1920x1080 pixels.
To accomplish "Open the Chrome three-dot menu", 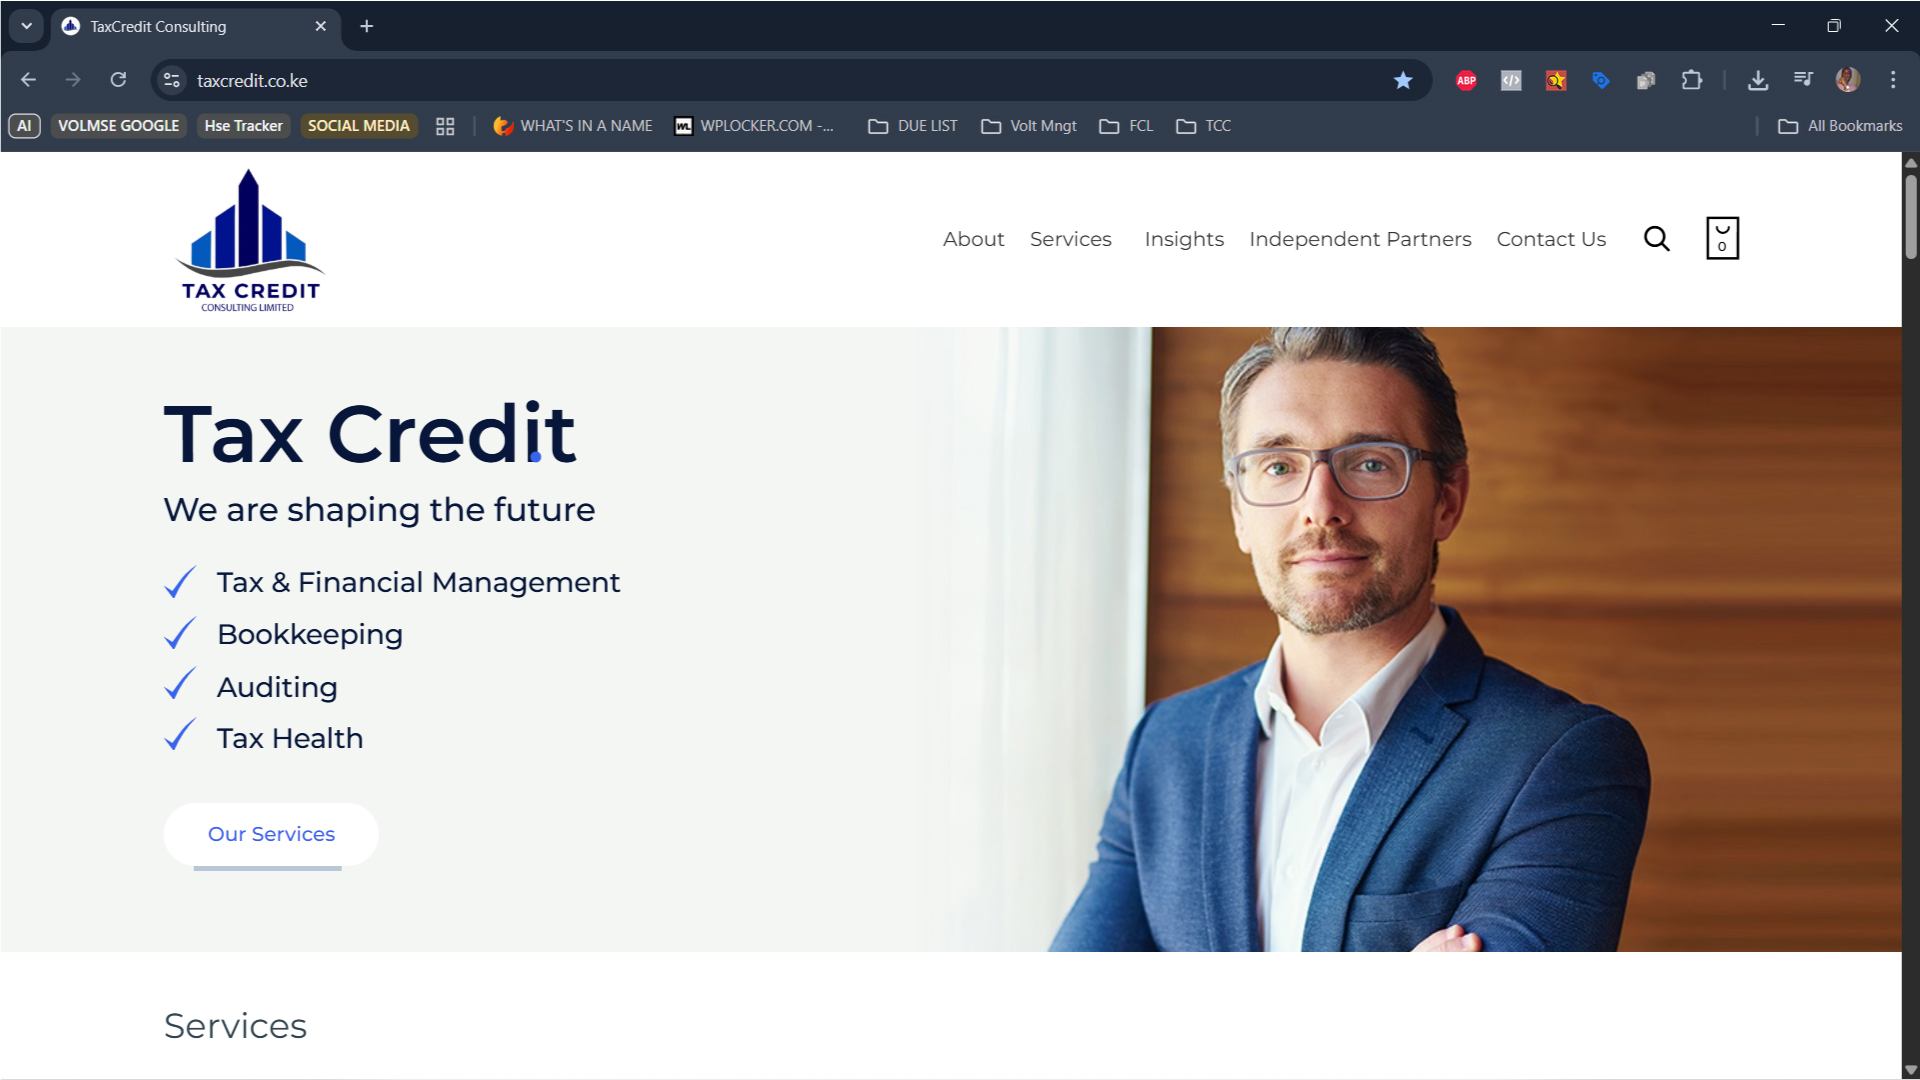I will point(1892,80).
